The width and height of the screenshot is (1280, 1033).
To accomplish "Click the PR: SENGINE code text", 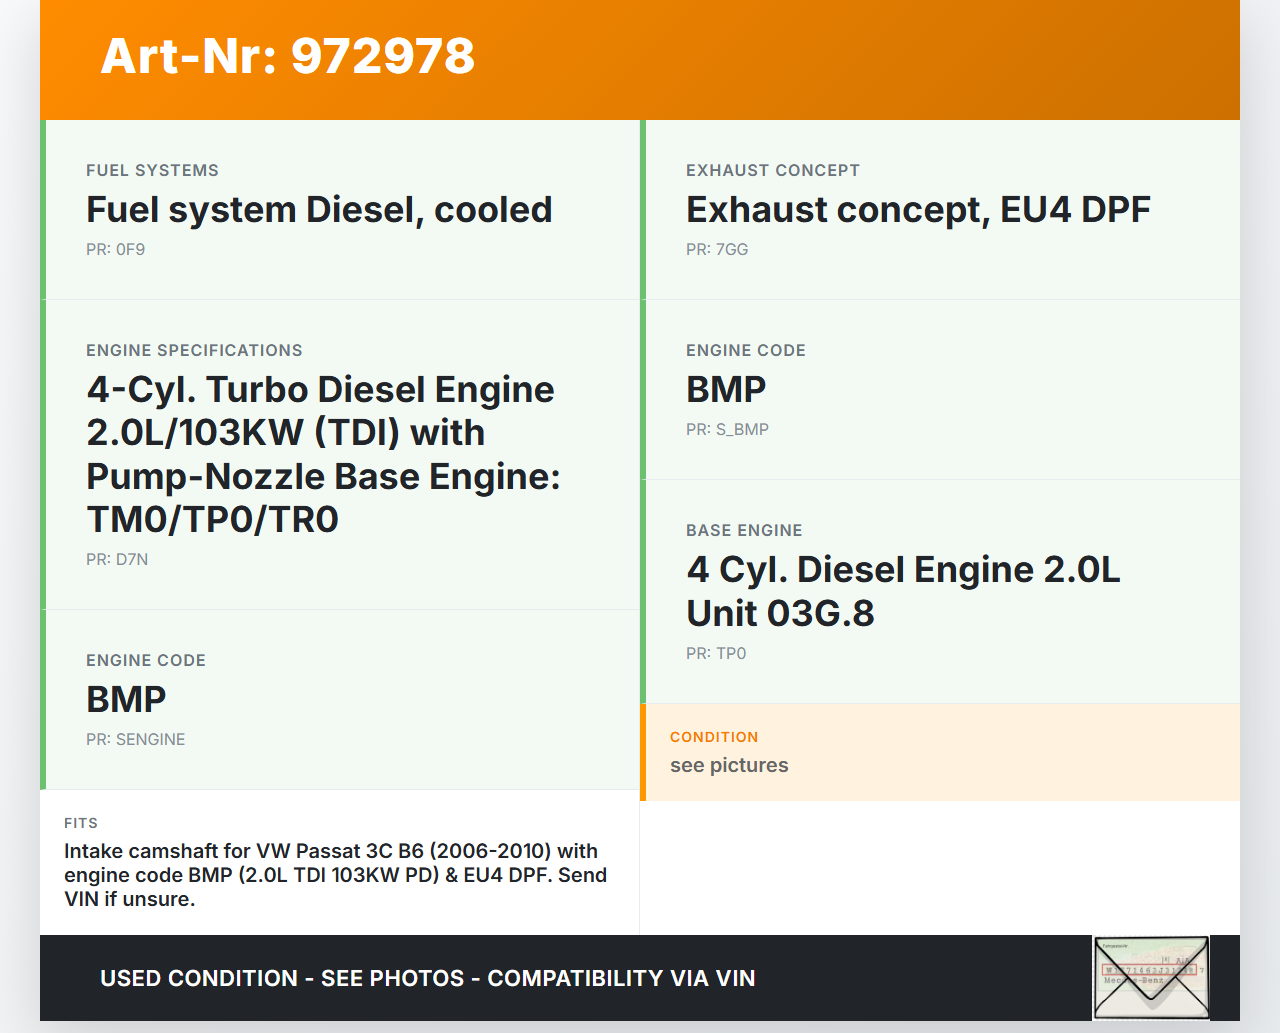I will [136, 740].
